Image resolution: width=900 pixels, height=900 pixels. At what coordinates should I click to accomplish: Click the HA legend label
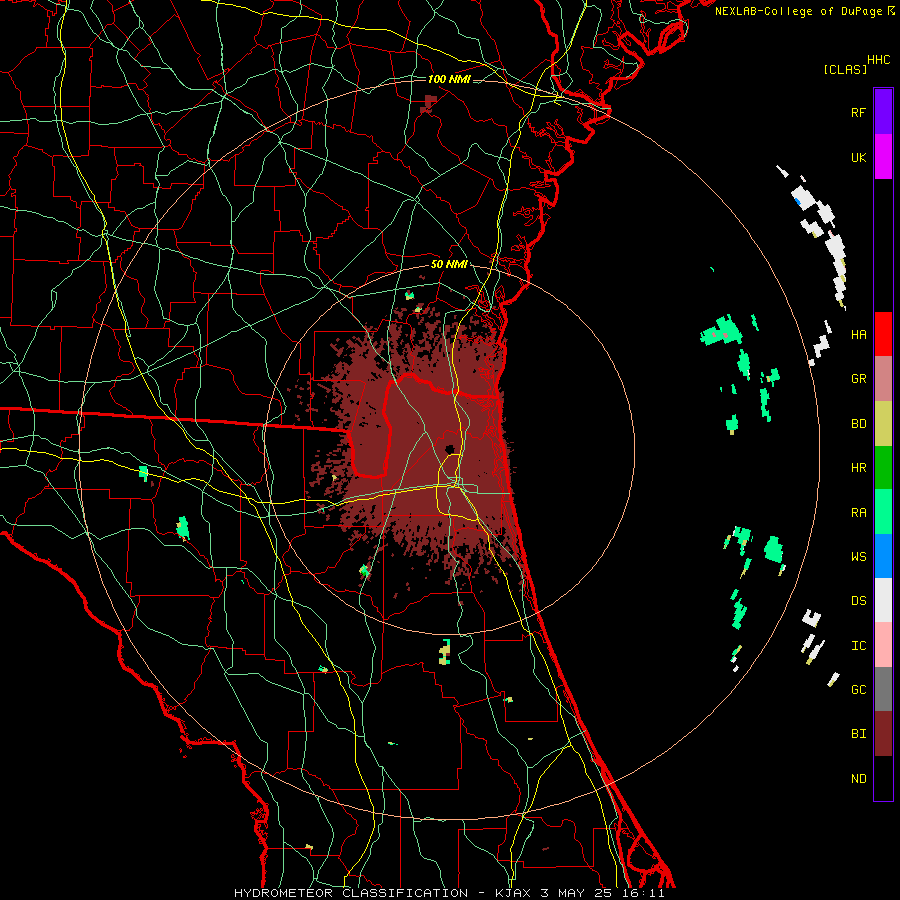click(x=858, y=335)
